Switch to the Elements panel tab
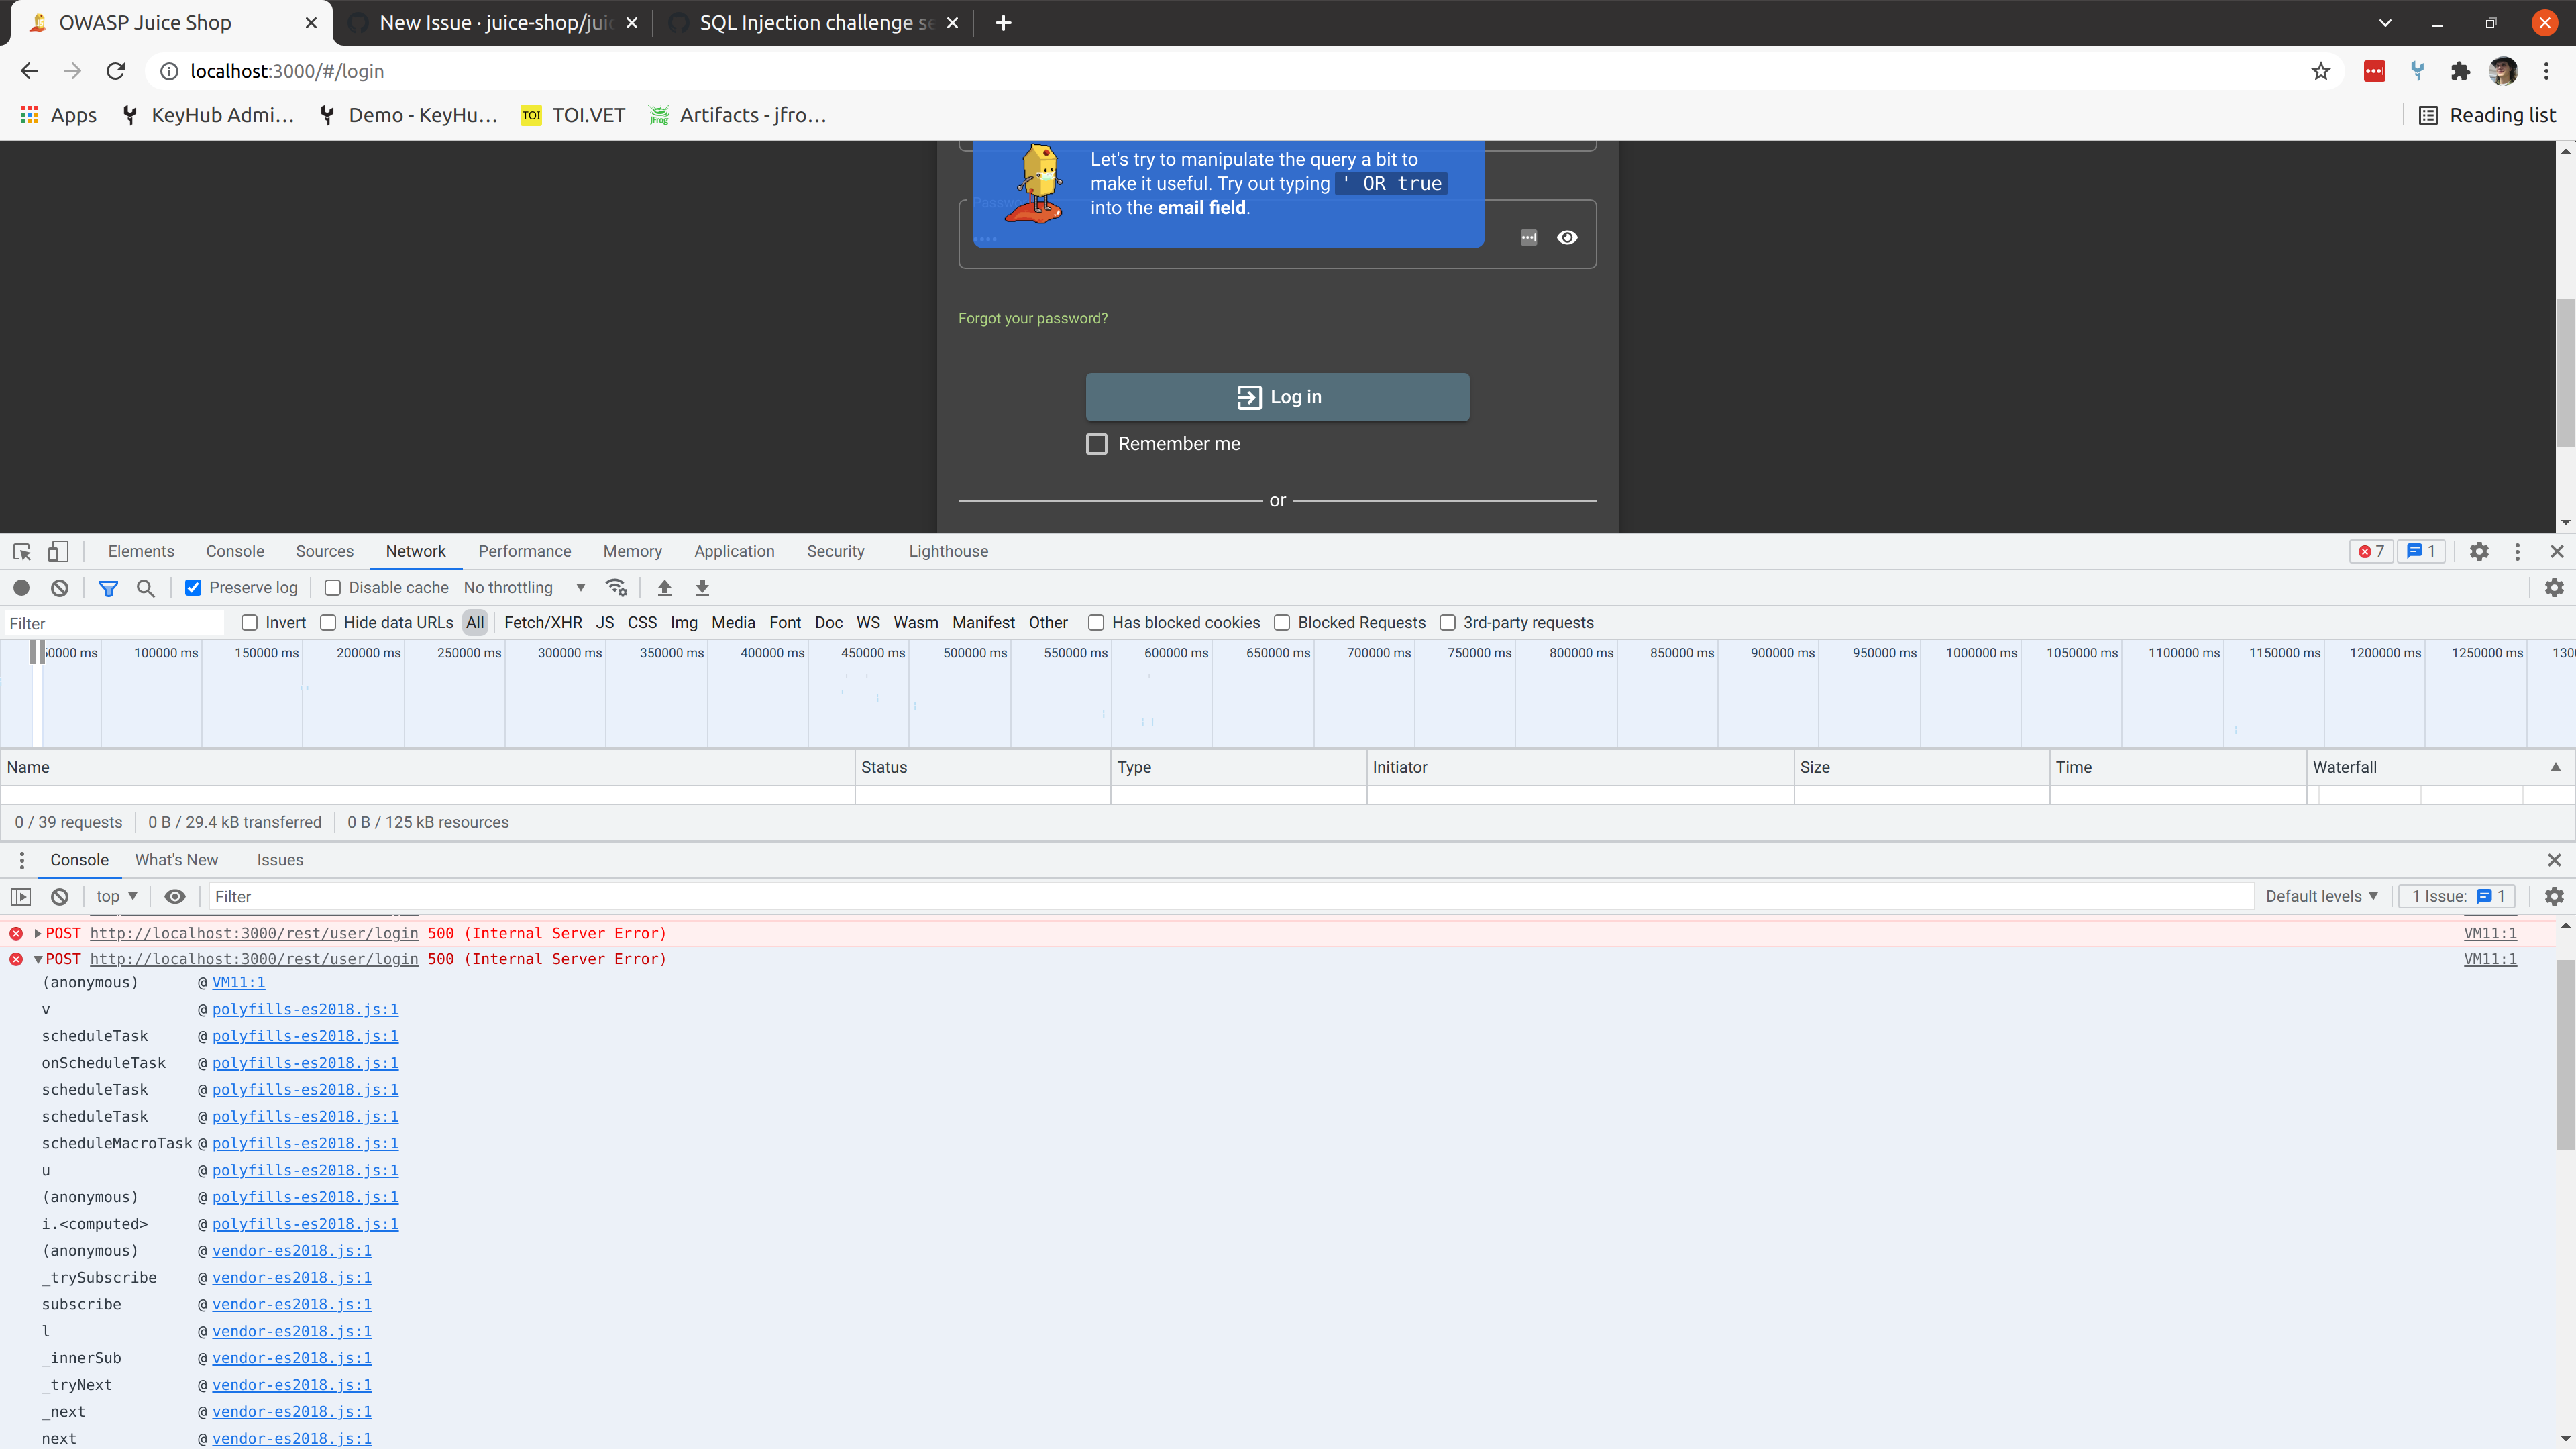Viewport: 2576px width, 1449px height. click(141, 551)
